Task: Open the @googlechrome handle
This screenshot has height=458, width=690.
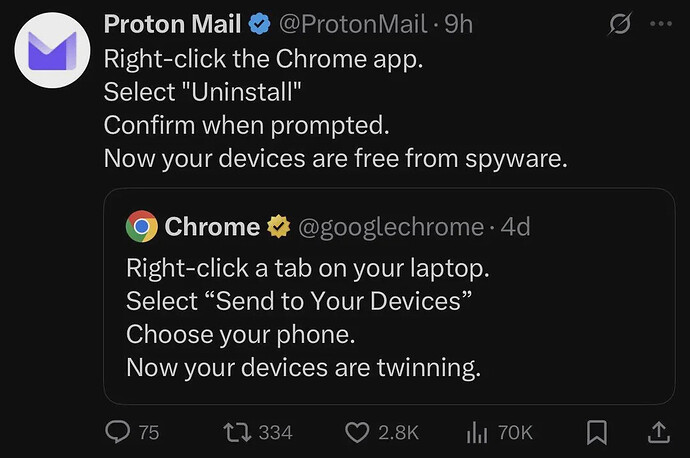Action: point(391,227)
